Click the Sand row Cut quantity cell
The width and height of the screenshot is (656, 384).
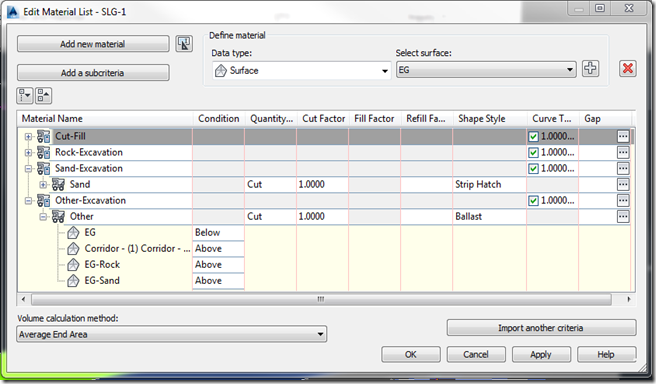[271, 184]
